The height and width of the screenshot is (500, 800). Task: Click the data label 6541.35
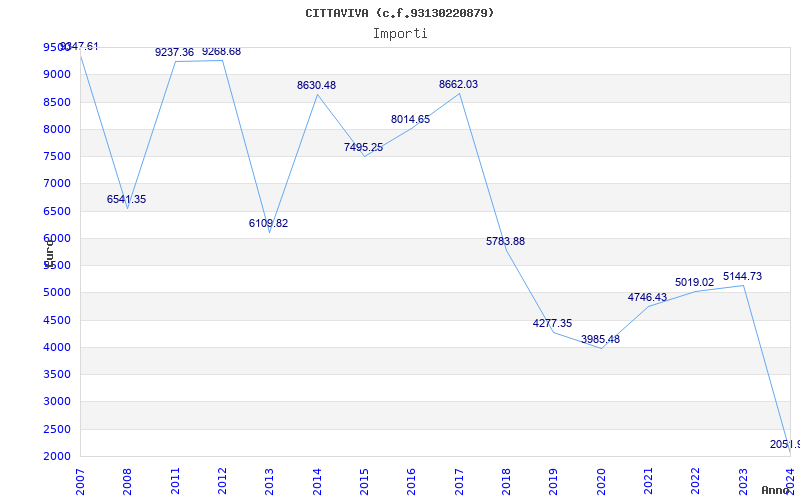pos(127,199)
